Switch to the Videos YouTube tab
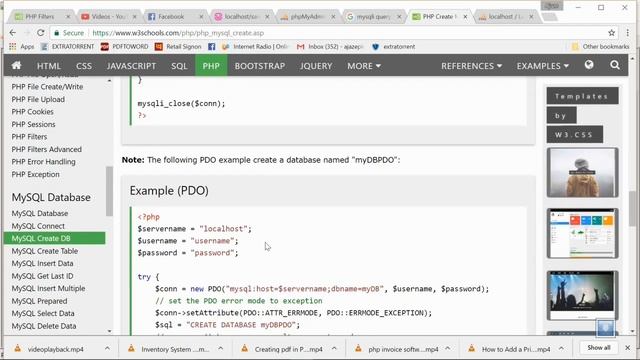This screenshot has width=640, height=360. click(x=108, y=17)
